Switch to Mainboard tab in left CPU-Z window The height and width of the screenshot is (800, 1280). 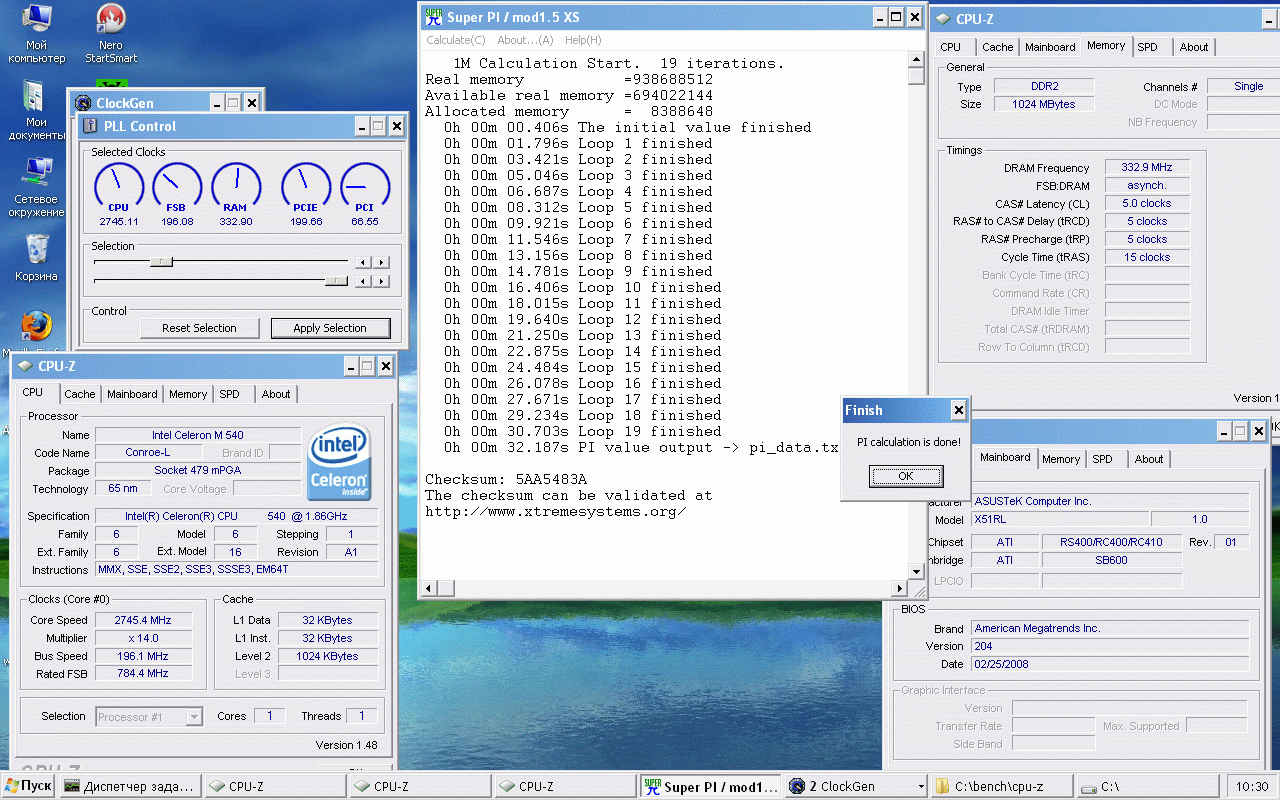pyautogui.click(x=132, y=394)
